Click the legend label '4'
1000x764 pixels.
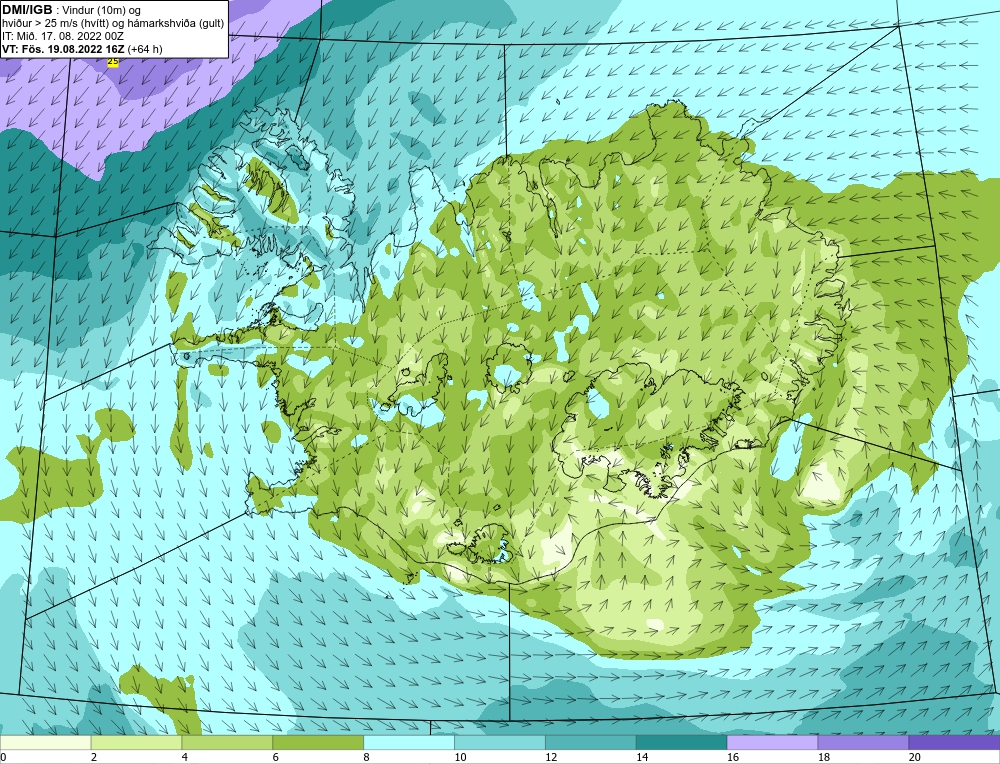coord(184,757)
